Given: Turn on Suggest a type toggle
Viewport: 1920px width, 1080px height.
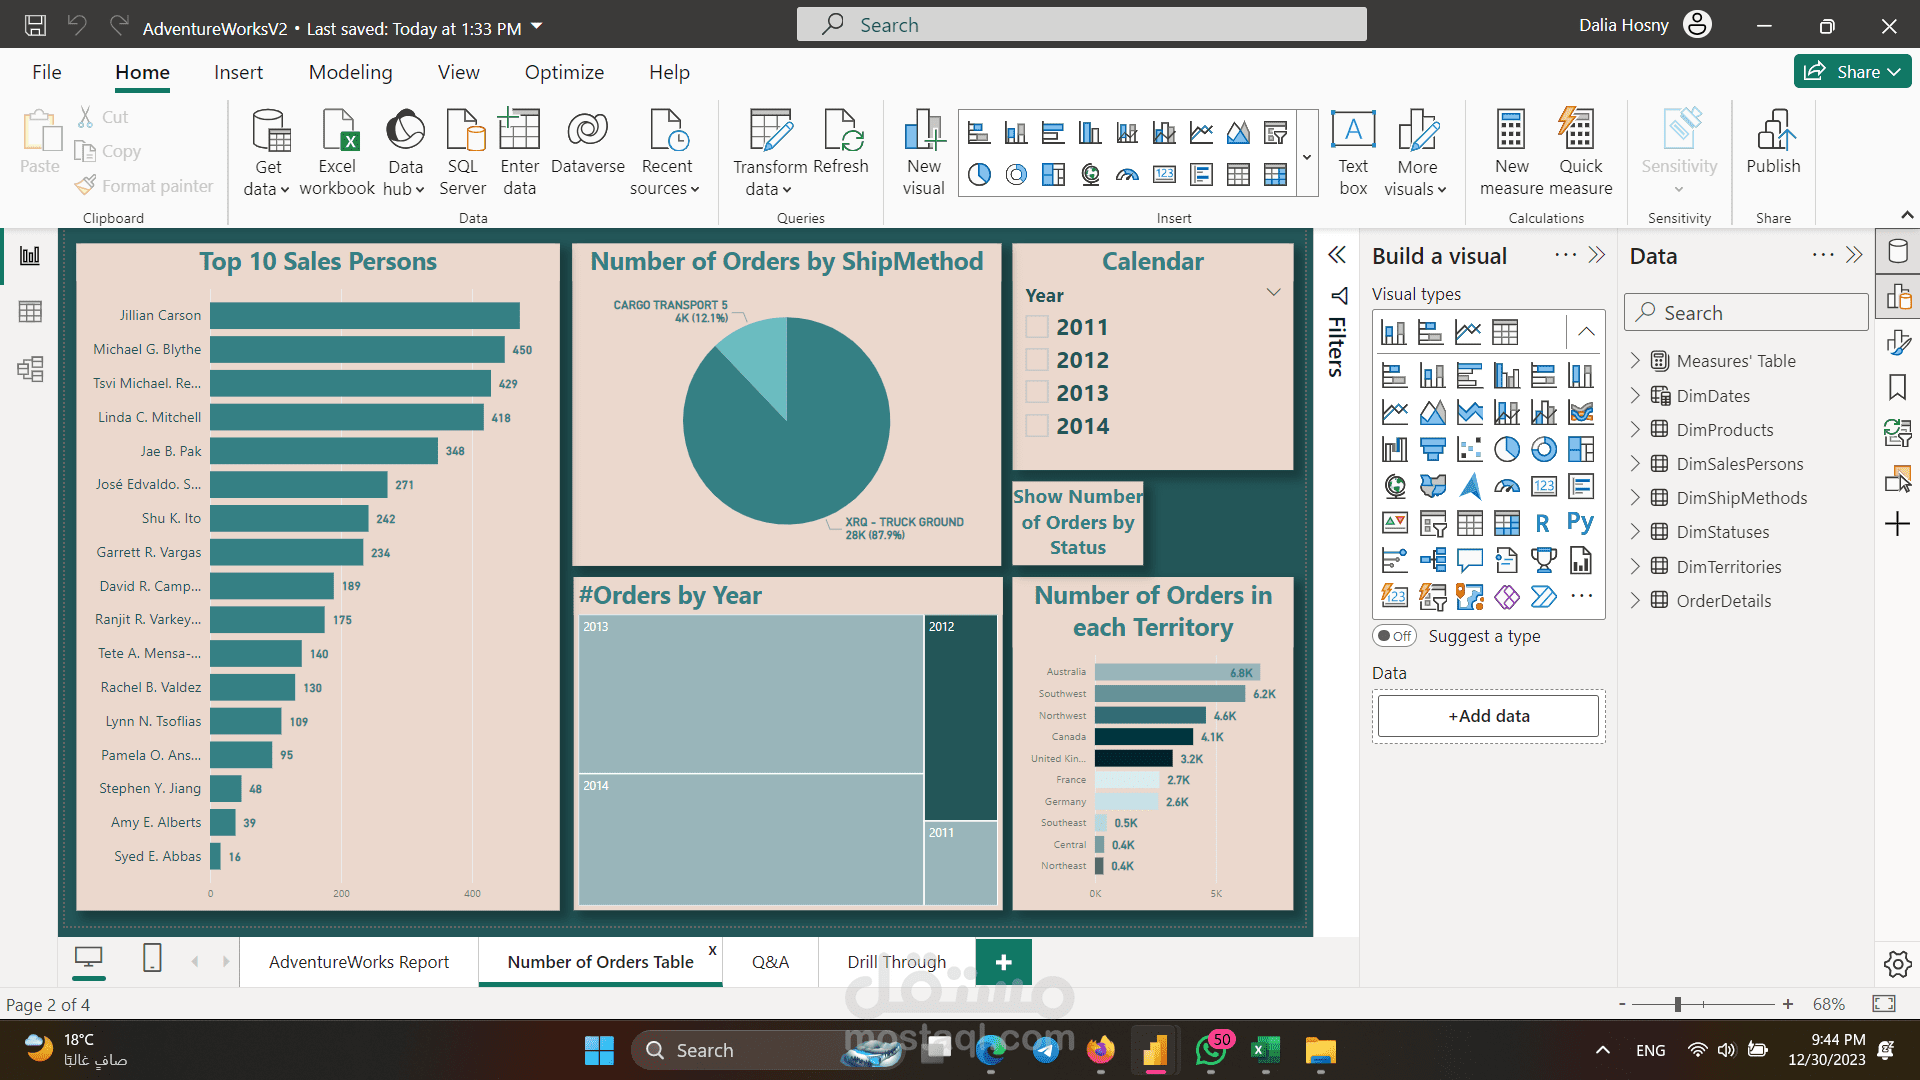Looking at the screenshot, I should point(1394,636).
